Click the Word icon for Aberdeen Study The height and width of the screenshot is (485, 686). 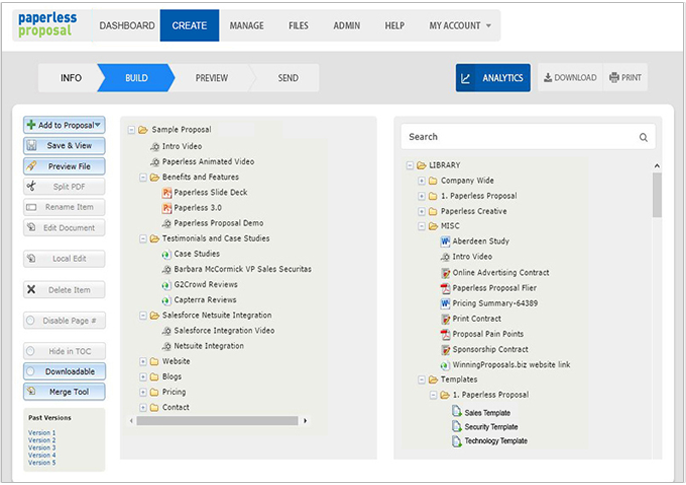pos(445,241)
